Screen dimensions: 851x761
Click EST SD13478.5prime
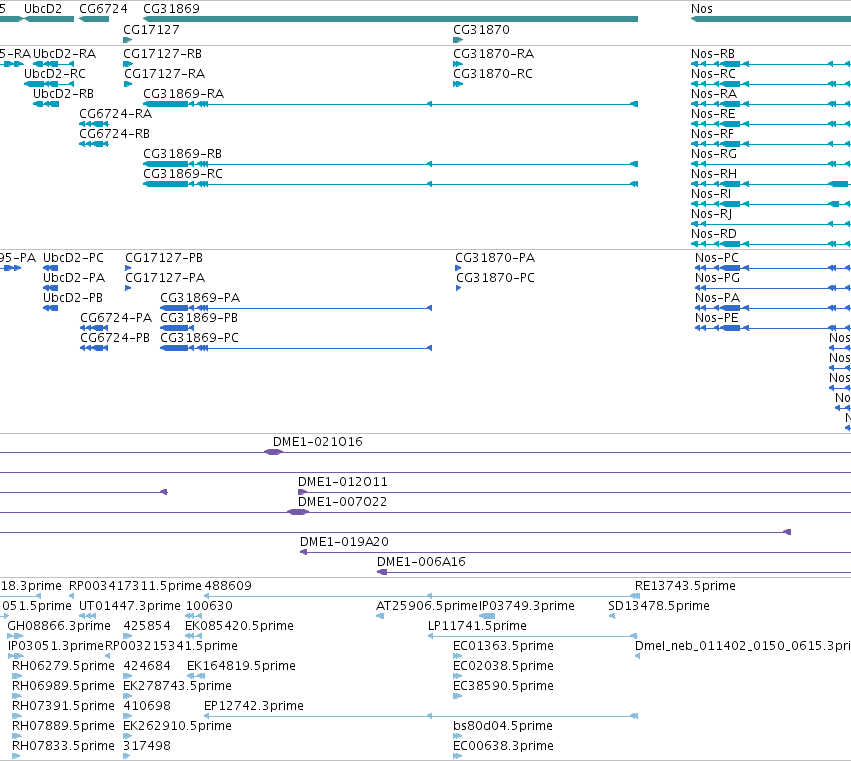(x=659, y=606)
